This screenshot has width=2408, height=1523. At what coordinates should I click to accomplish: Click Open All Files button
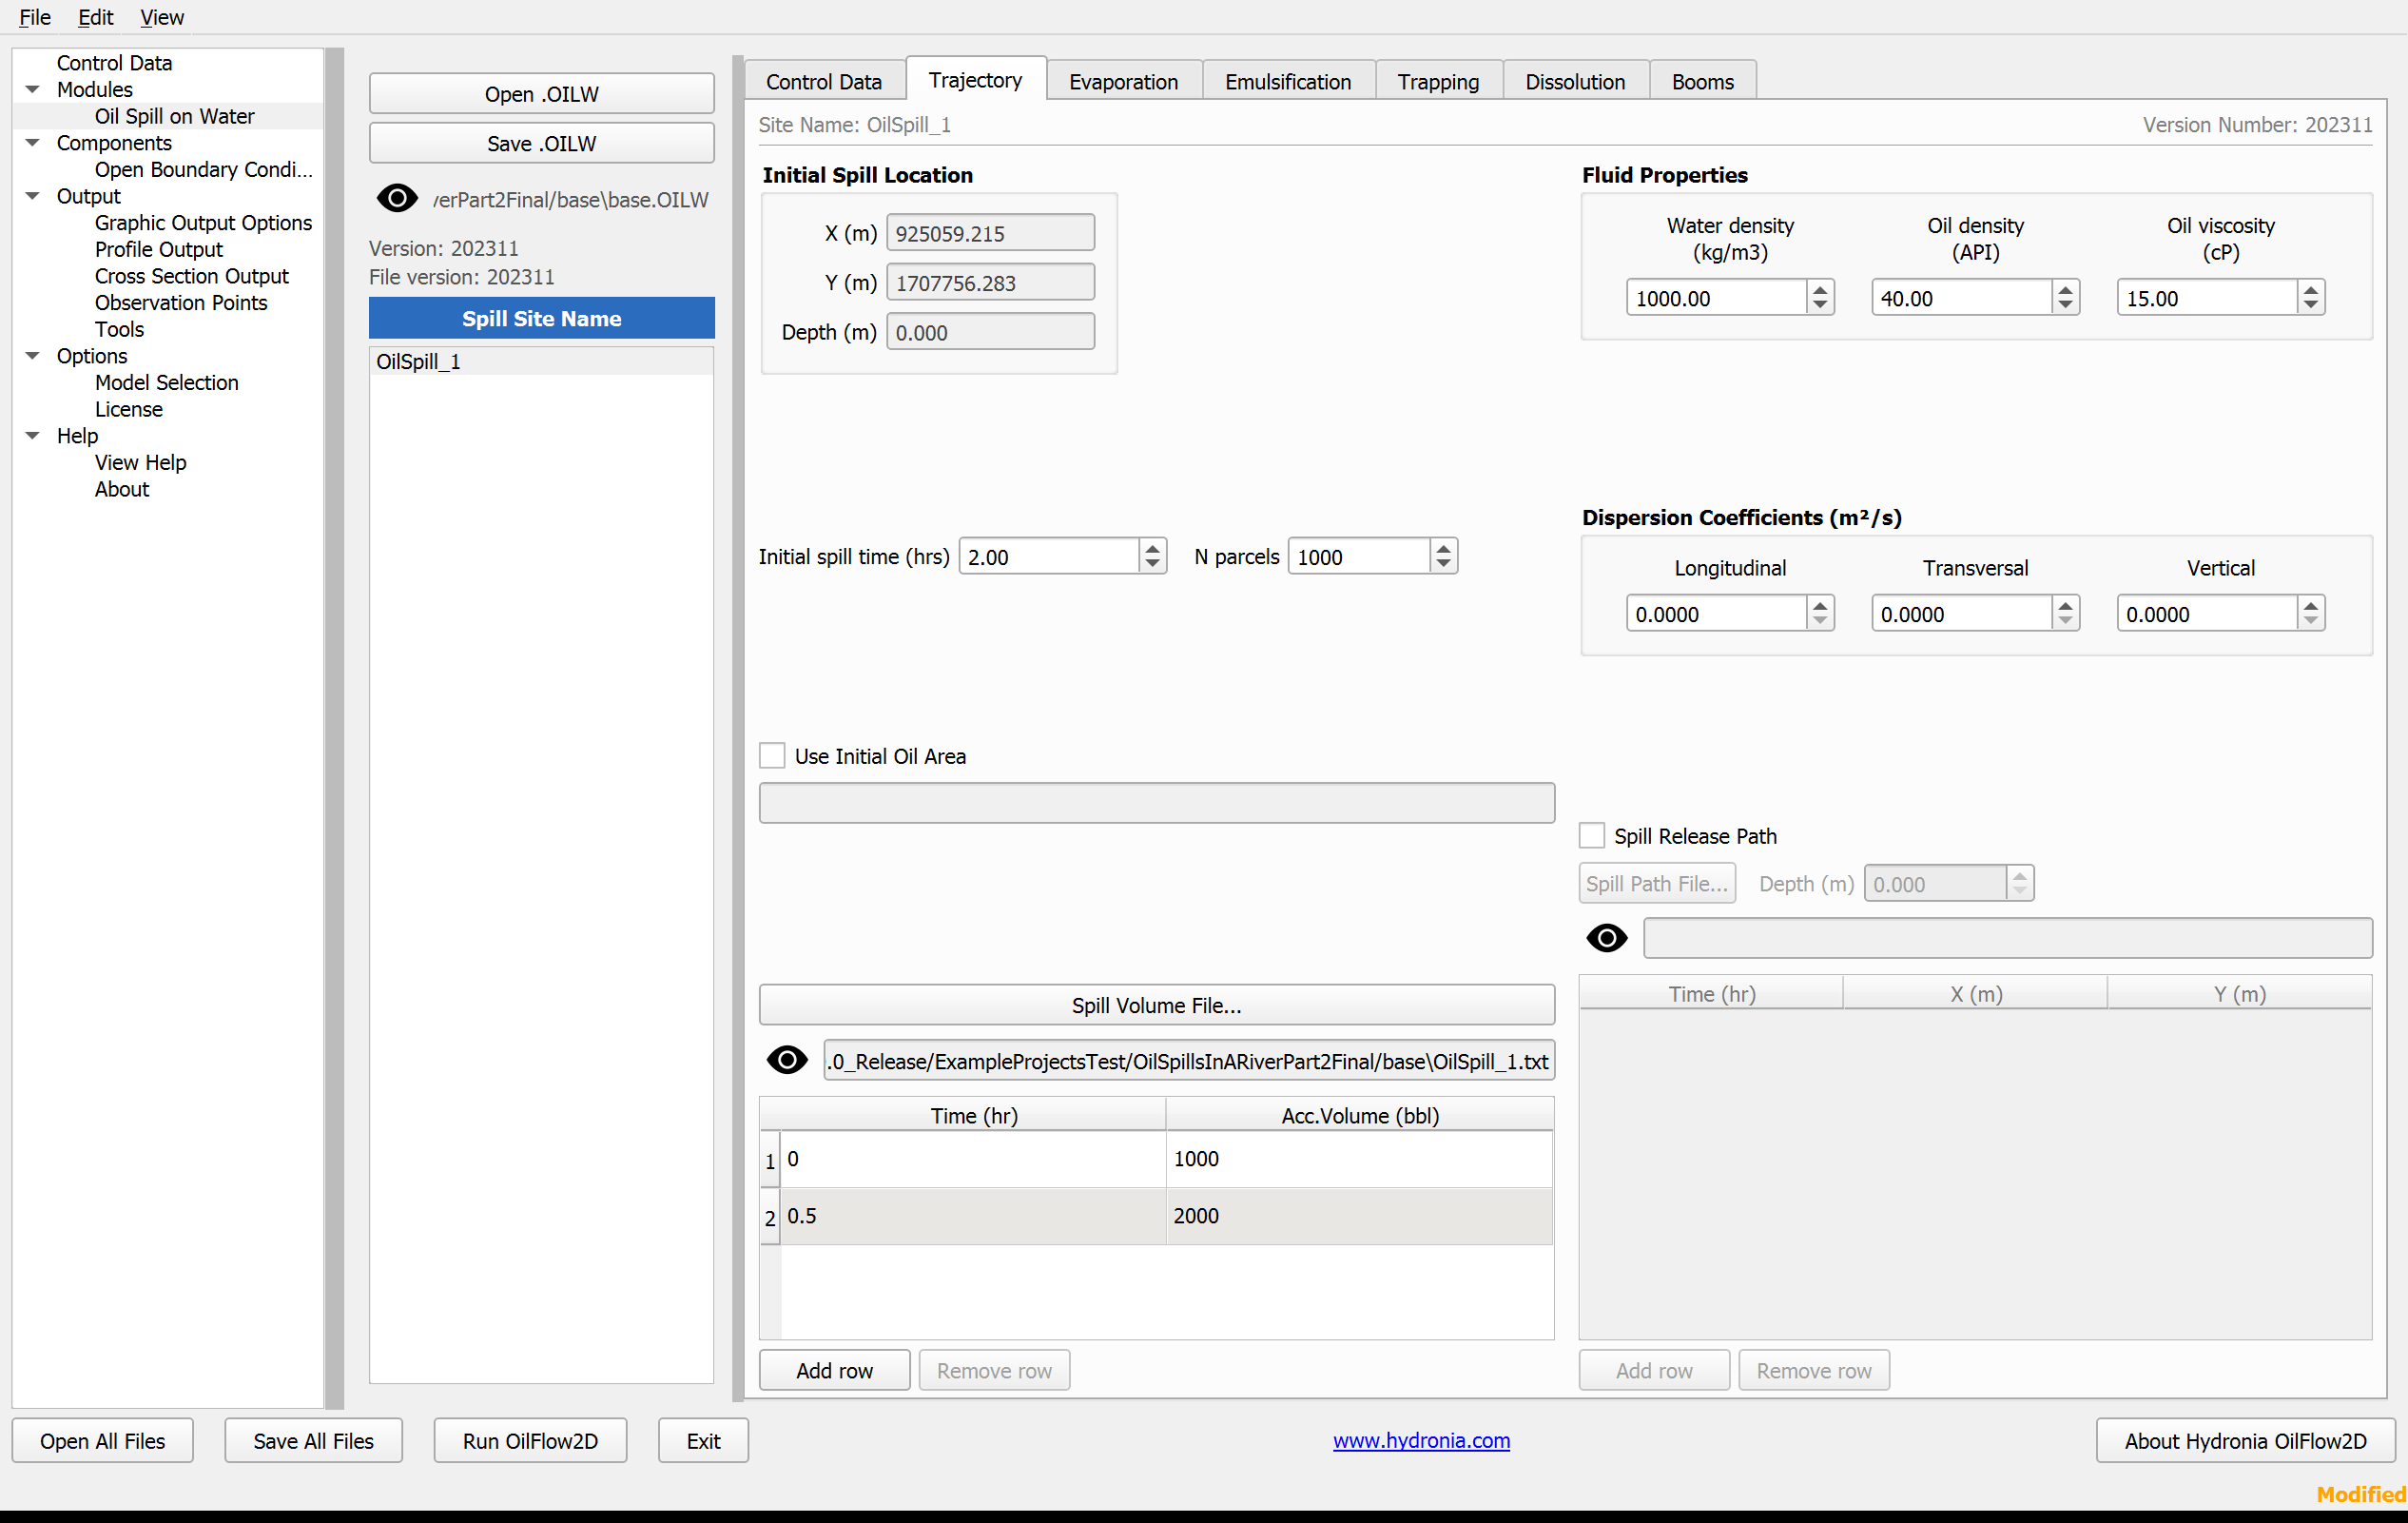click(102, 1440)
